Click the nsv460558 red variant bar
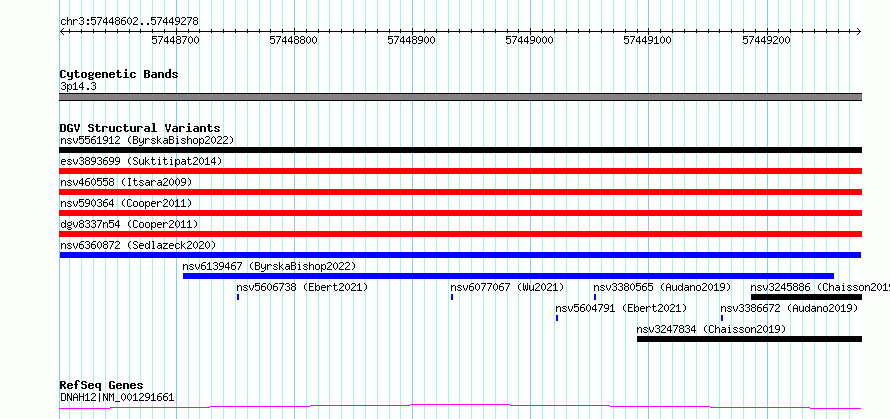Screen dimensions: 890x419 pyautogui.click(x=460, y=192)
